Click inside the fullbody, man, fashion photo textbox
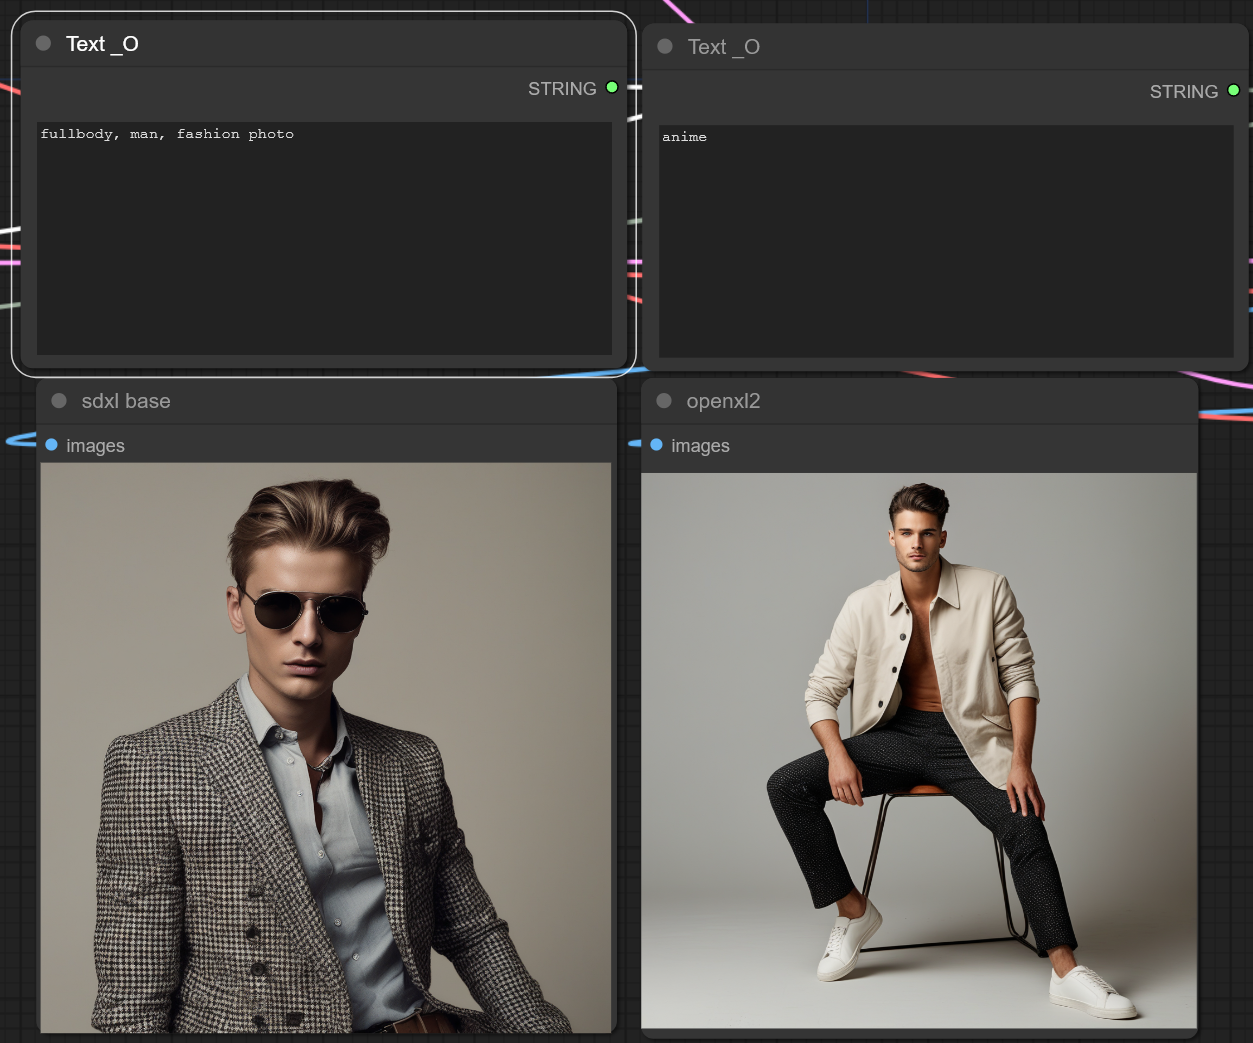The width and height of the screenshot is (1253, 1043). (x=324, y=238)
